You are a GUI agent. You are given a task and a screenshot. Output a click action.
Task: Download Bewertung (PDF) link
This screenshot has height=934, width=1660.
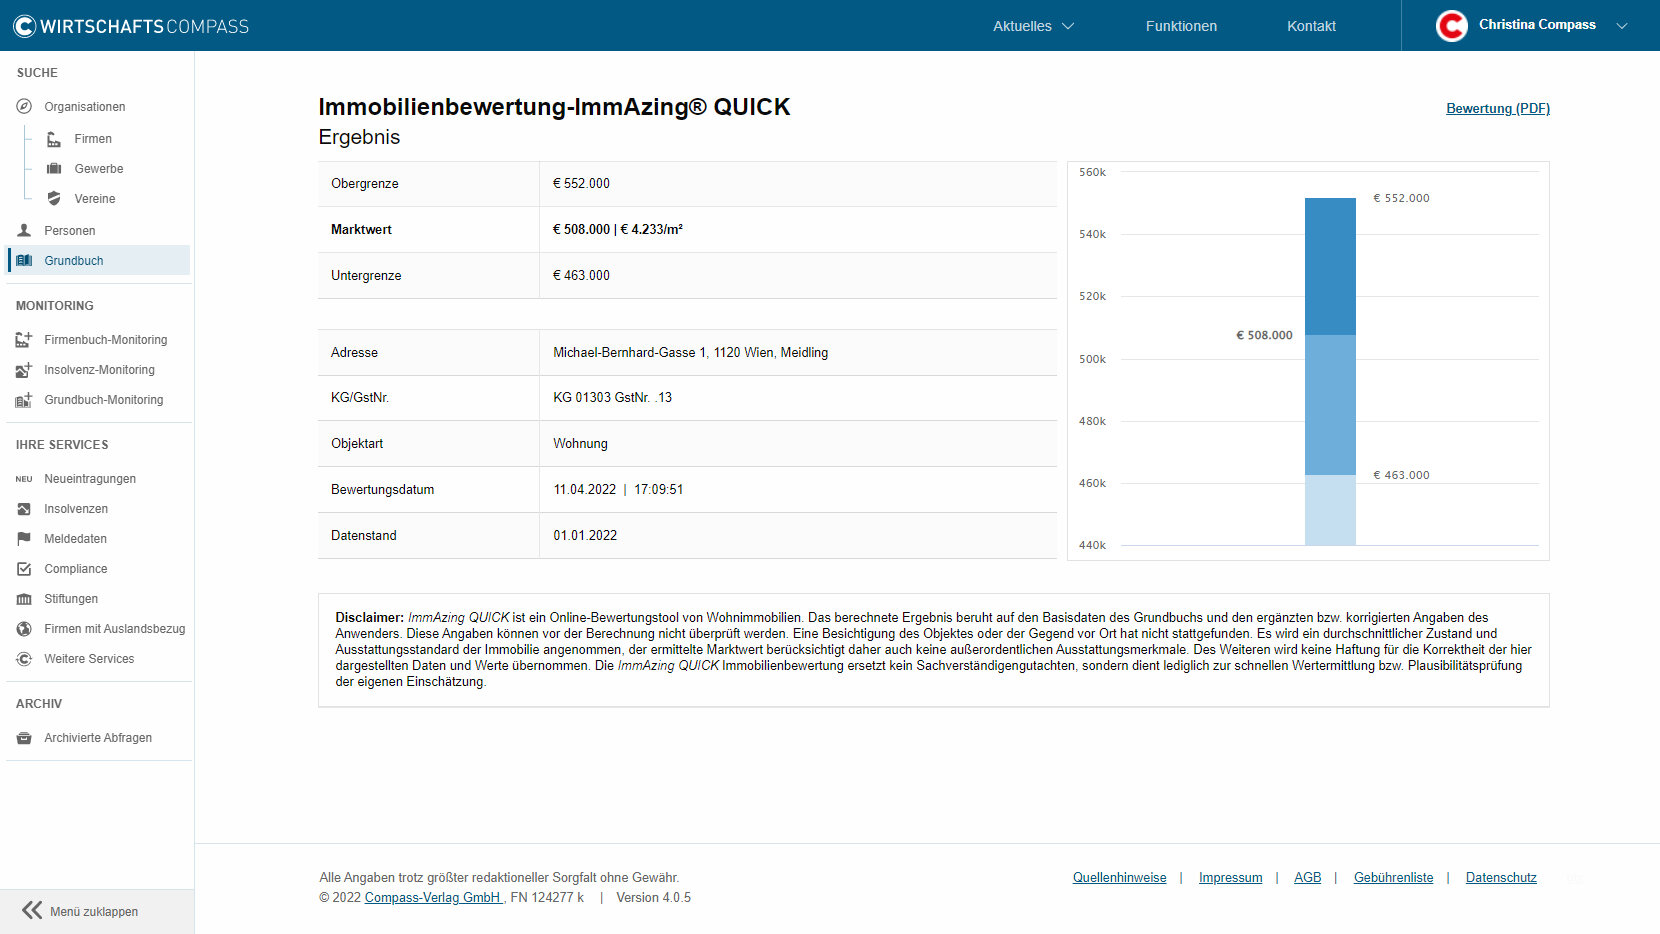(1498, 108)
